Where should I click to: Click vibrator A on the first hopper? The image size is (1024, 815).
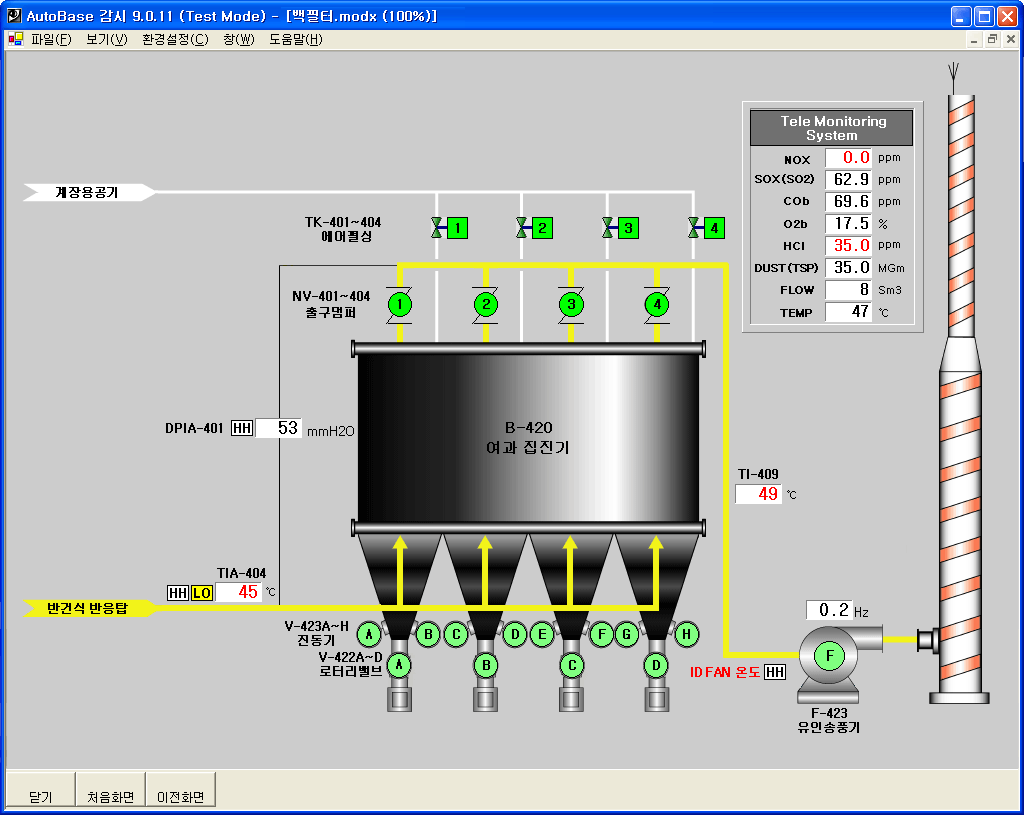click(x=369, y=634)
